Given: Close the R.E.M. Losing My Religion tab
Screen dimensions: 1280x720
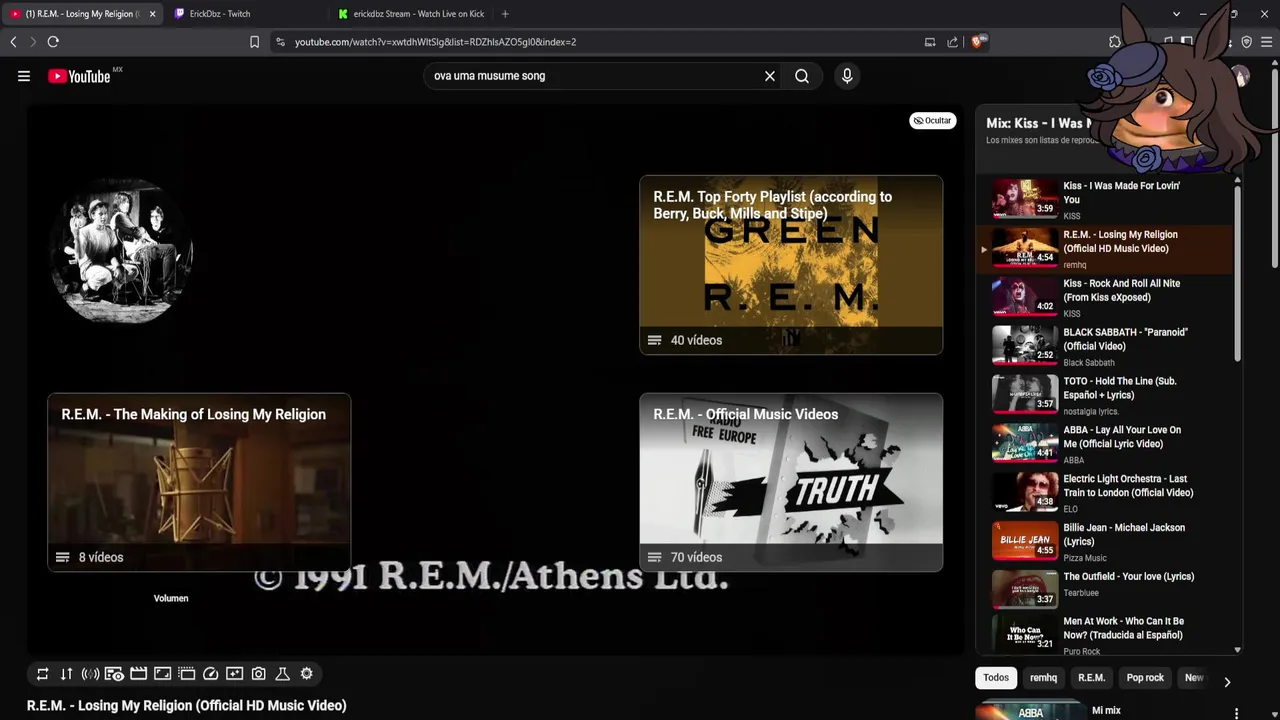Looking at the screenshot, I should click(x=152, y=14).
